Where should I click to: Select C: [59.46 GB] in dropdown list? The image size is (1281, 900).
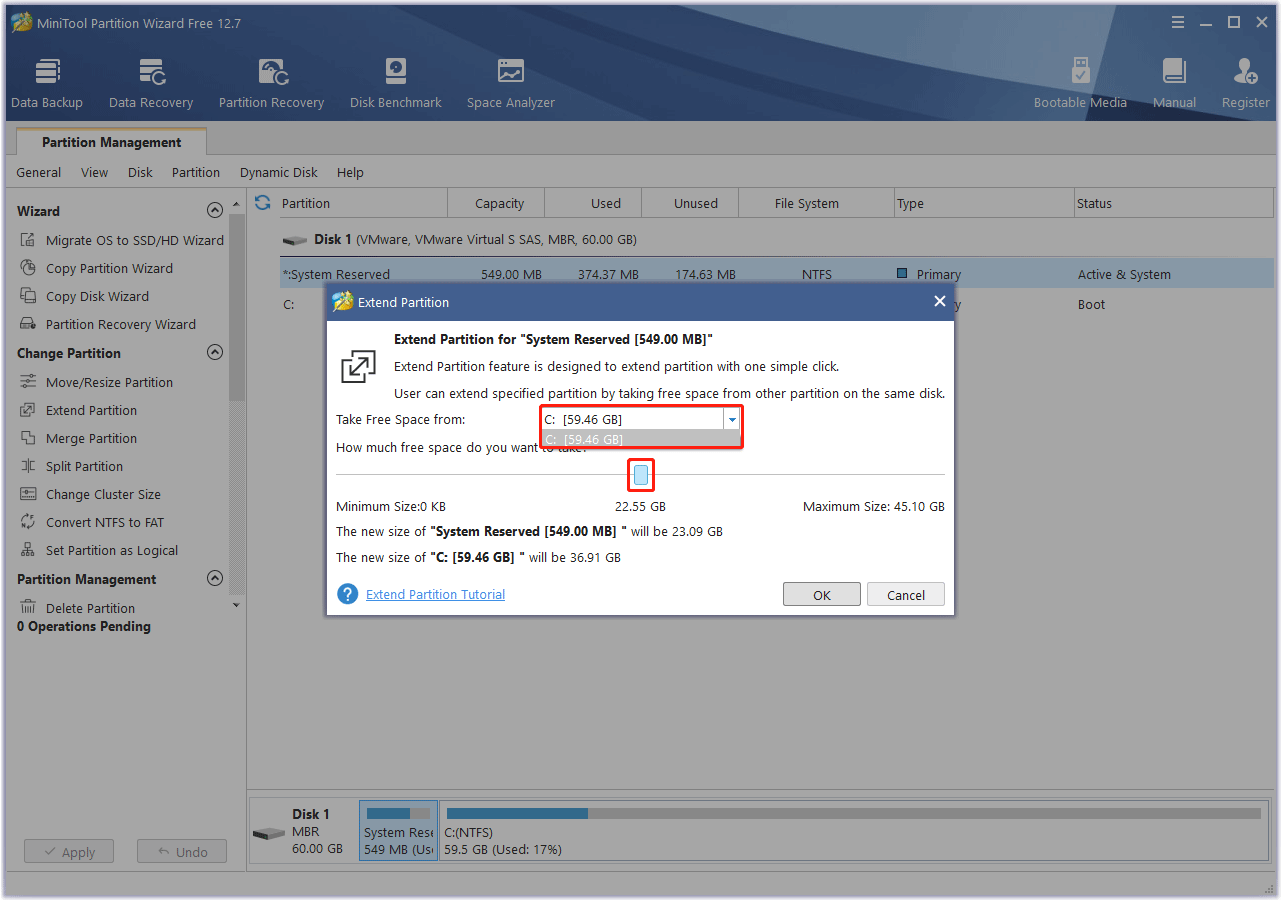point(641,439)
